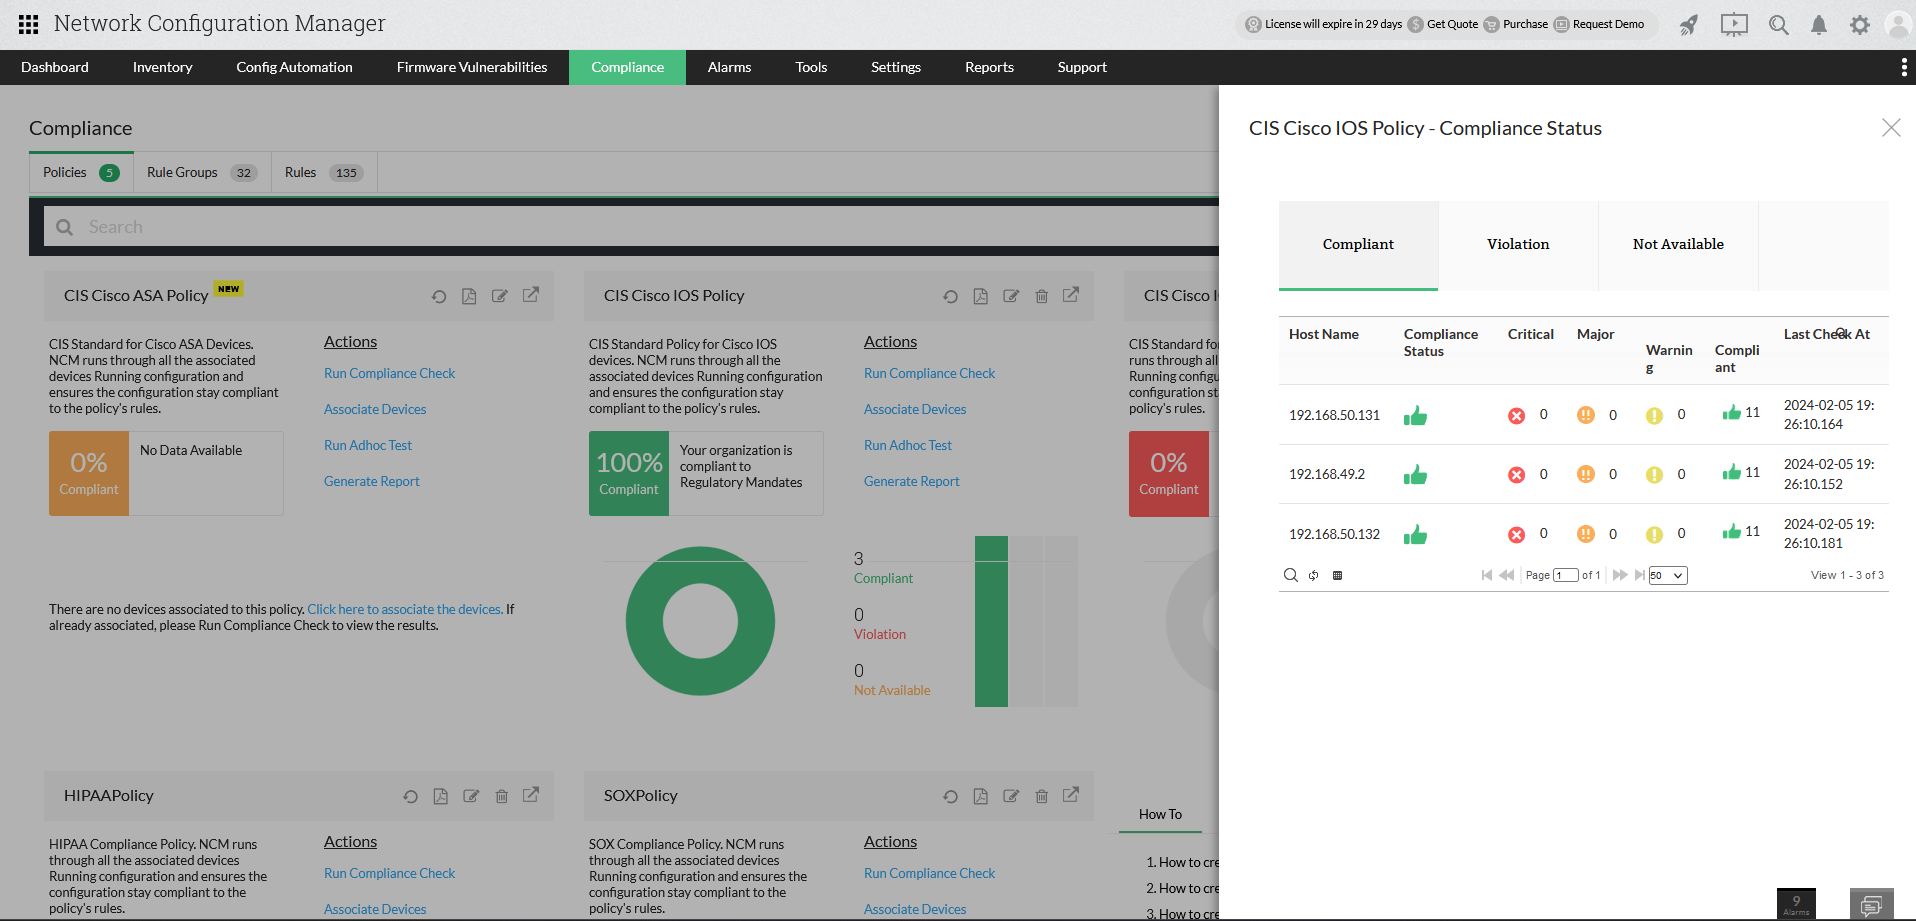Open the getting started rocket icon
The image size is (1916, 921).
(1688, 25)
